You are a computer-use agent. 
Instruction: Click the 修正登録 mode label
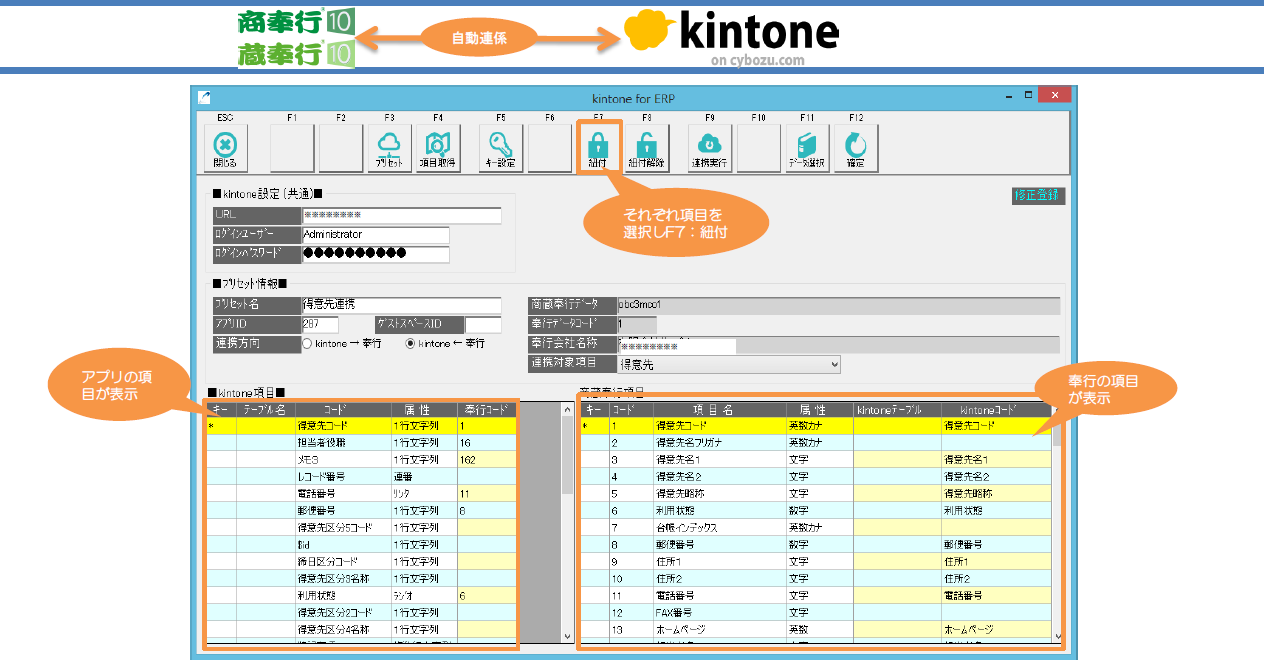point(1039,196)
